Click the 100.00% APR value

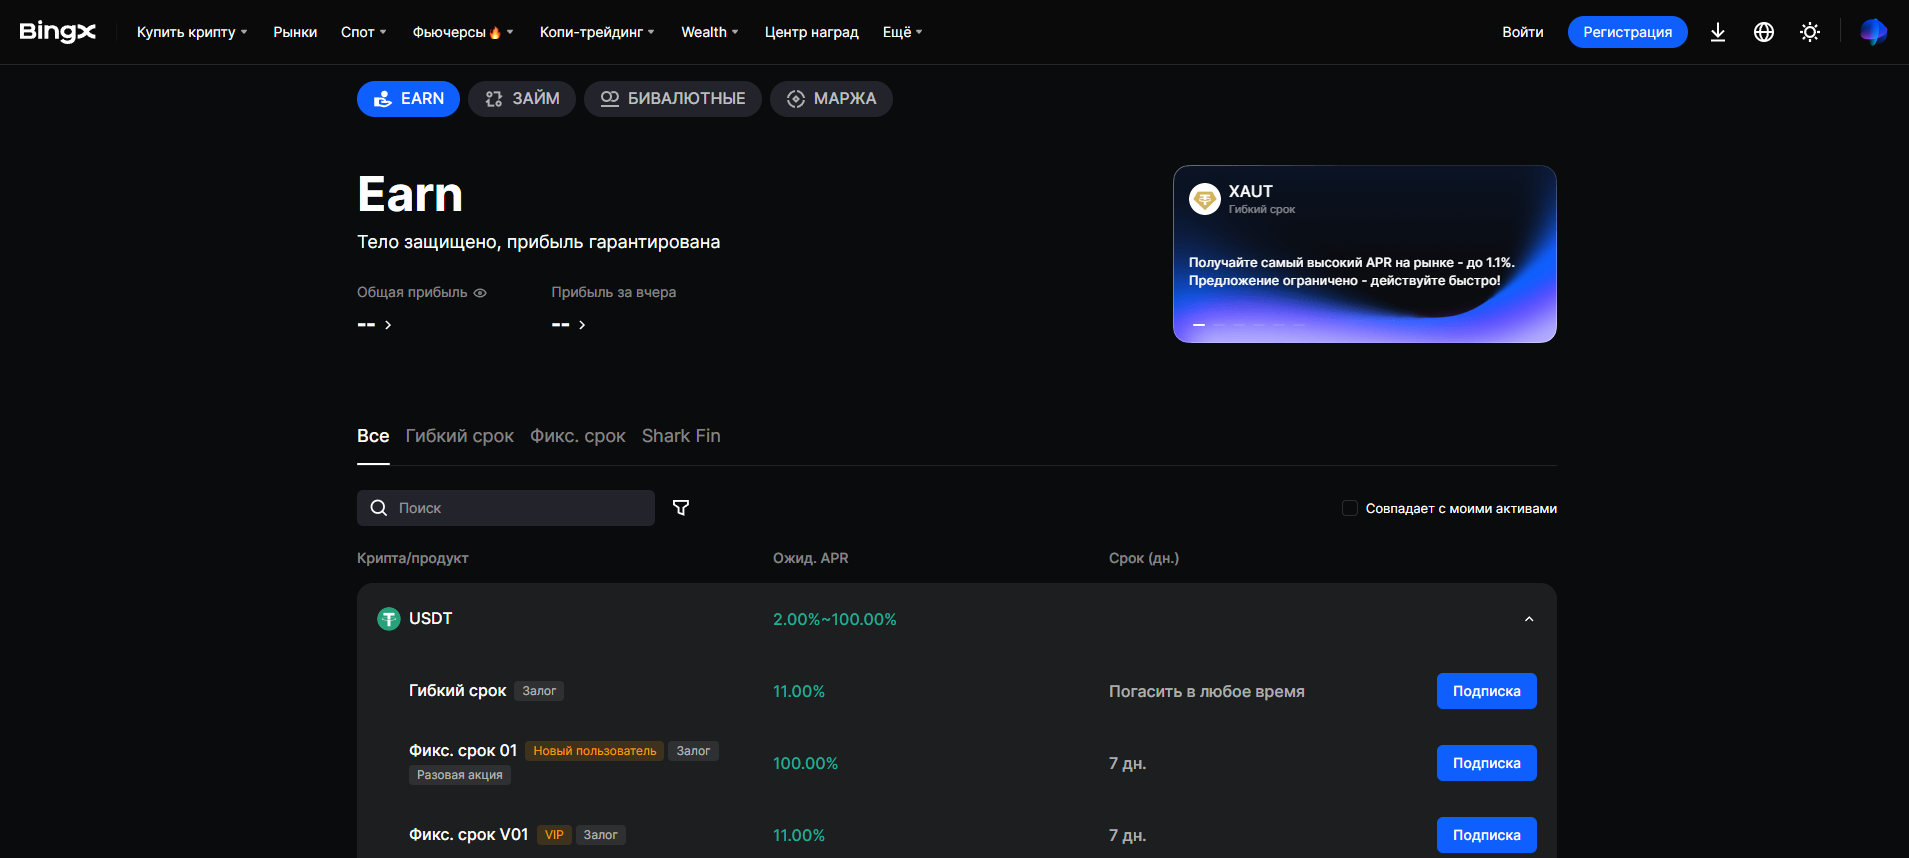(x=806, y=764)
